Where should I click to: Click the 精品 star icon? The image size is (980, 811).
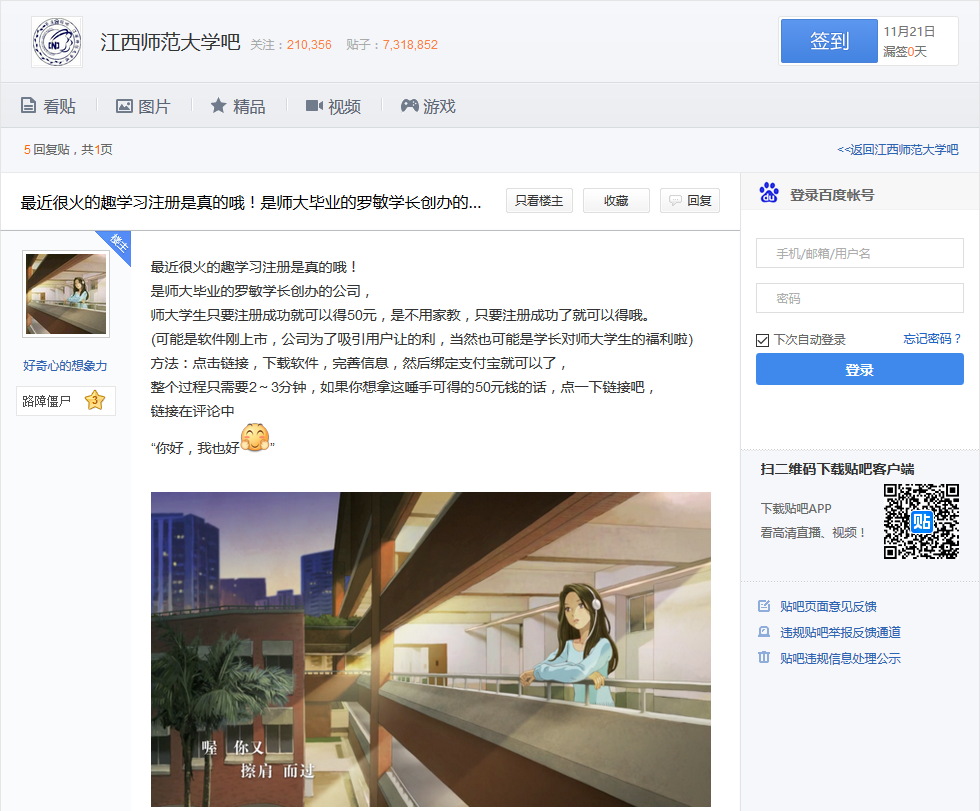[218, 106]
